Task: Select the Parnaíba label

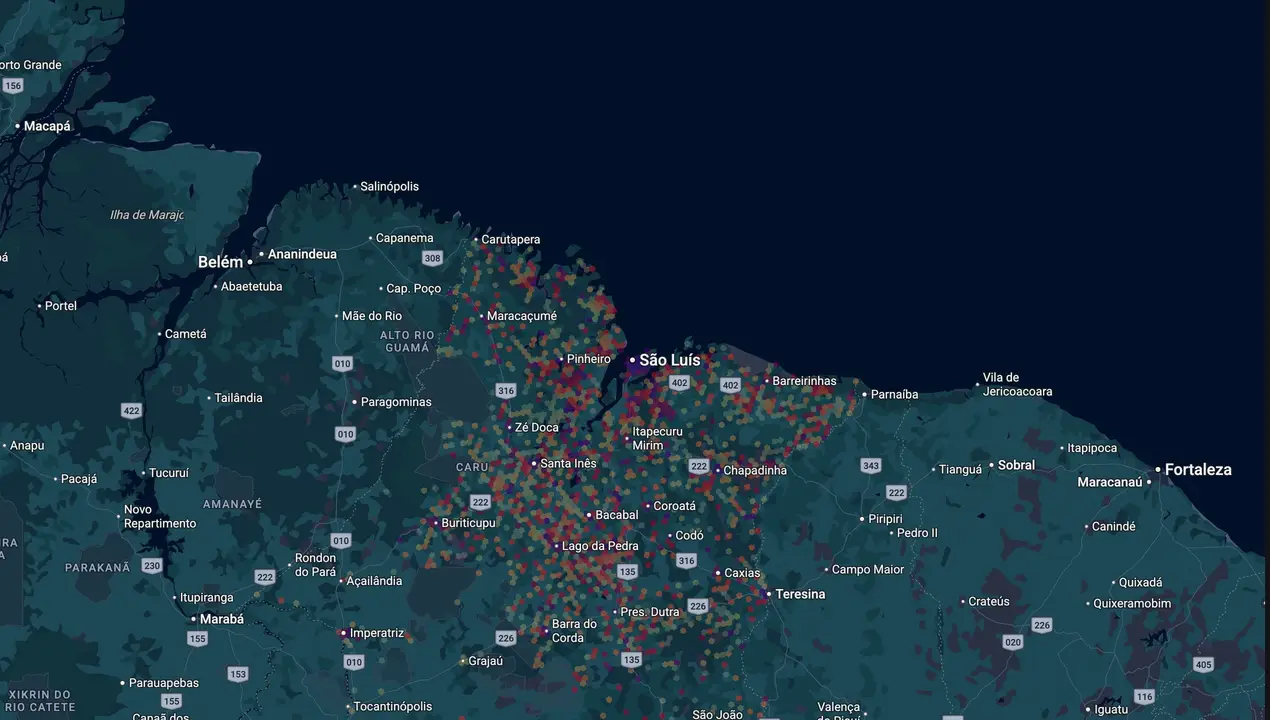Action: point(894,394)
